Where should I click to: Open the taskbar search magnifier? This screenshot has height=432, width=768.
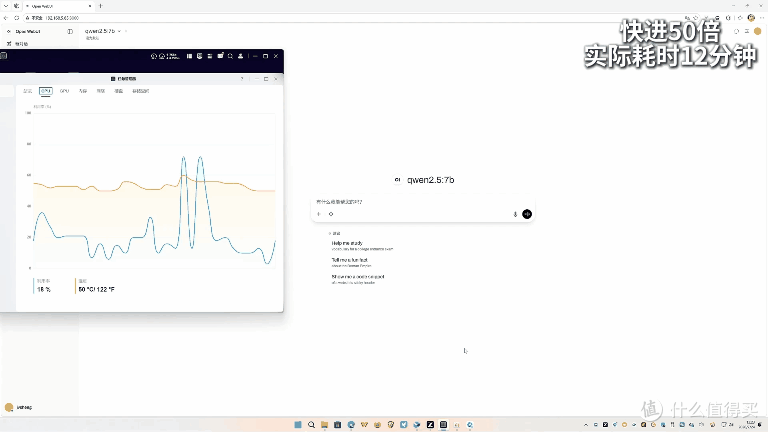point(311,425)
